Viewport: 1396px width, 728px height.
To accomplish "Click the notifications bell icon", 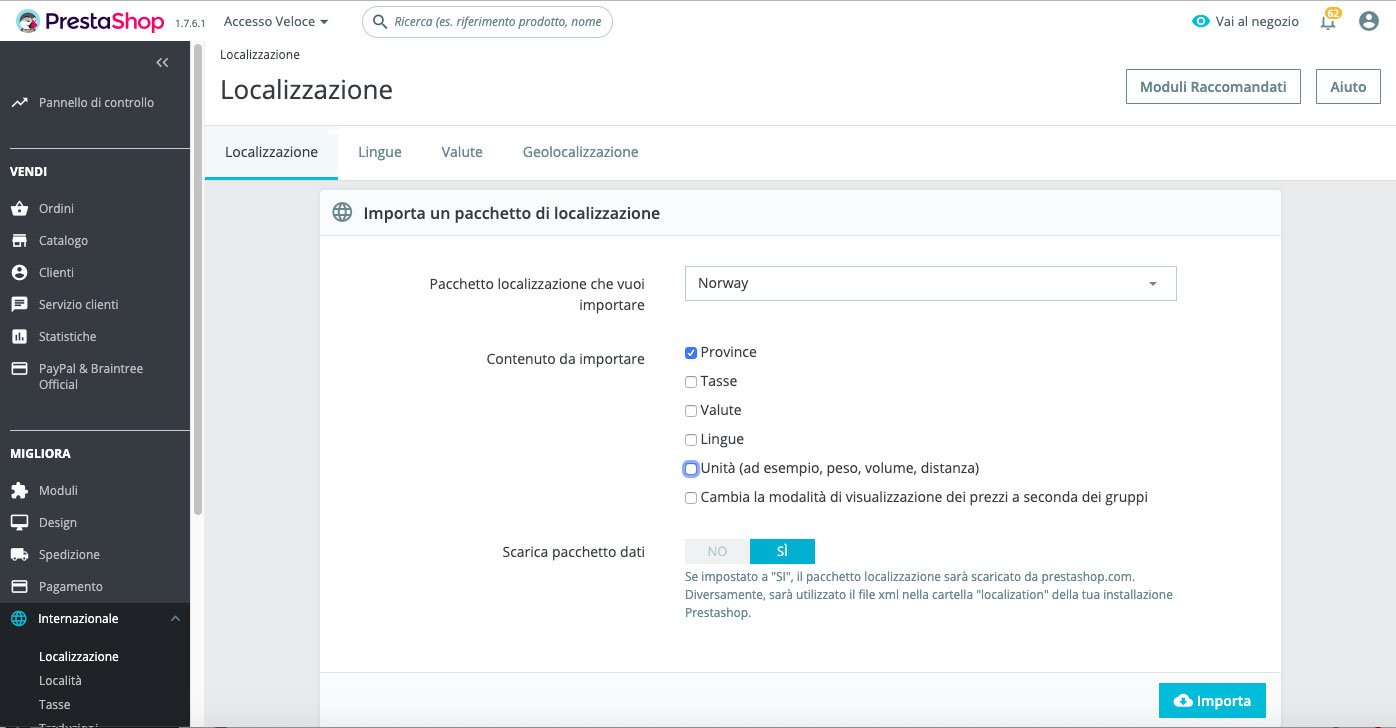I will coord(1328,22).
